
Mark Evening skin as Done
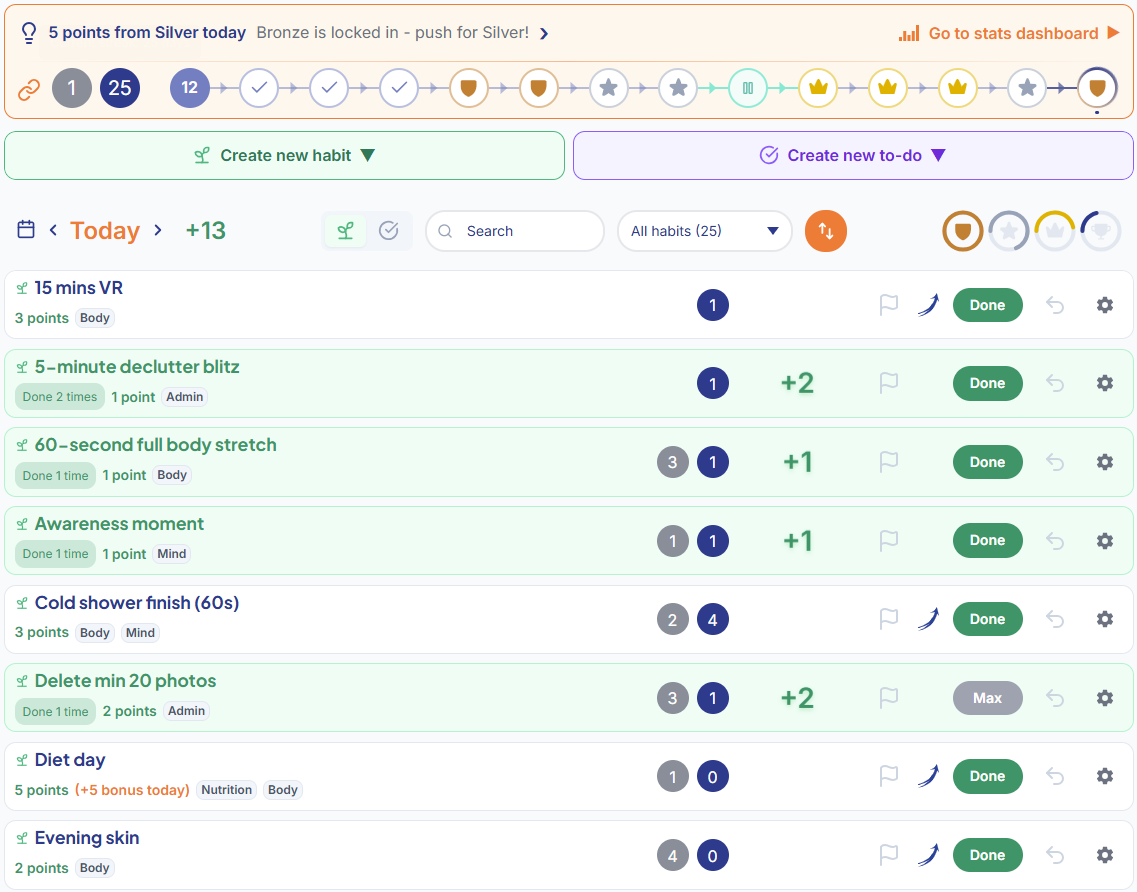click(988, 855)
